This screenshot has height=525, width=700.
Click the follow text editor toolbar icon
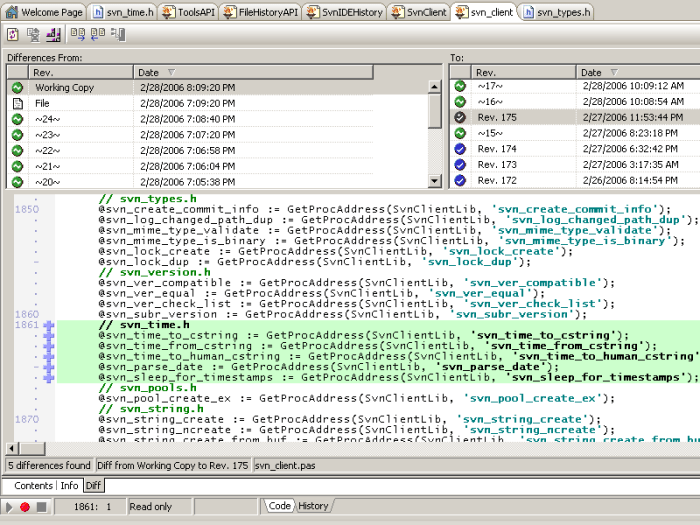[118, 34]
